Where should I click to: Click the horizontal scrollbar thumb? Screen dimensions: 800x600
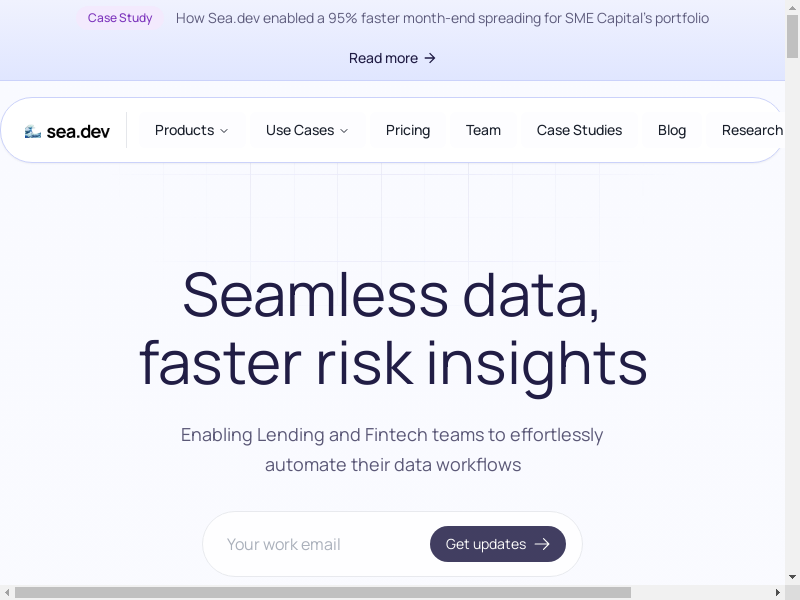point(322,592)
